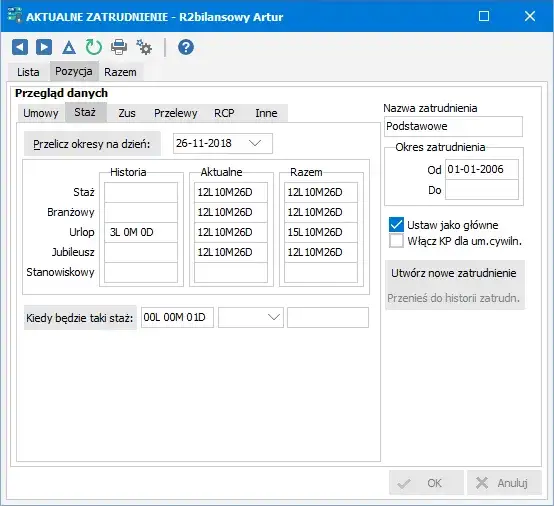
Task: Refresh data with the green circular arrow
Action: 94,47
